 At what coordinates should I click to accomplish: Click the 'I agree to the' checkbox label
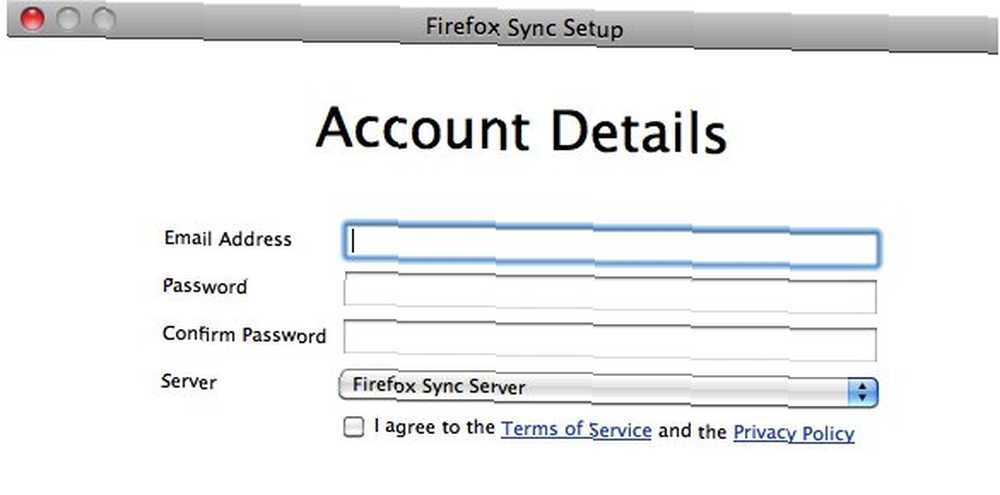(434, 426)
